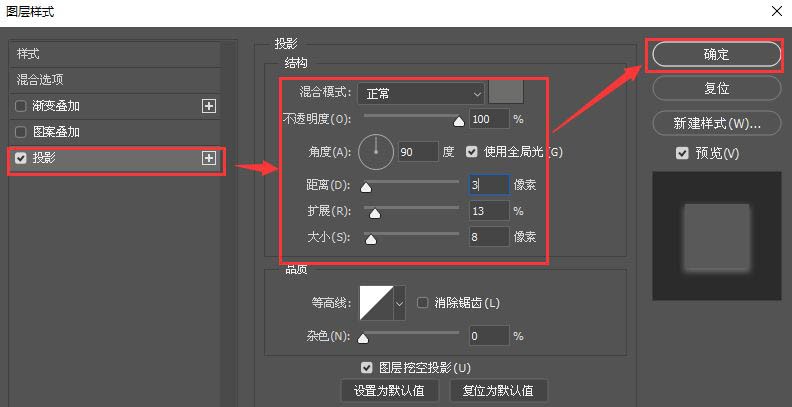Open the 混合模式 dropdown
The image size is (792, 407).
[421, 93]
